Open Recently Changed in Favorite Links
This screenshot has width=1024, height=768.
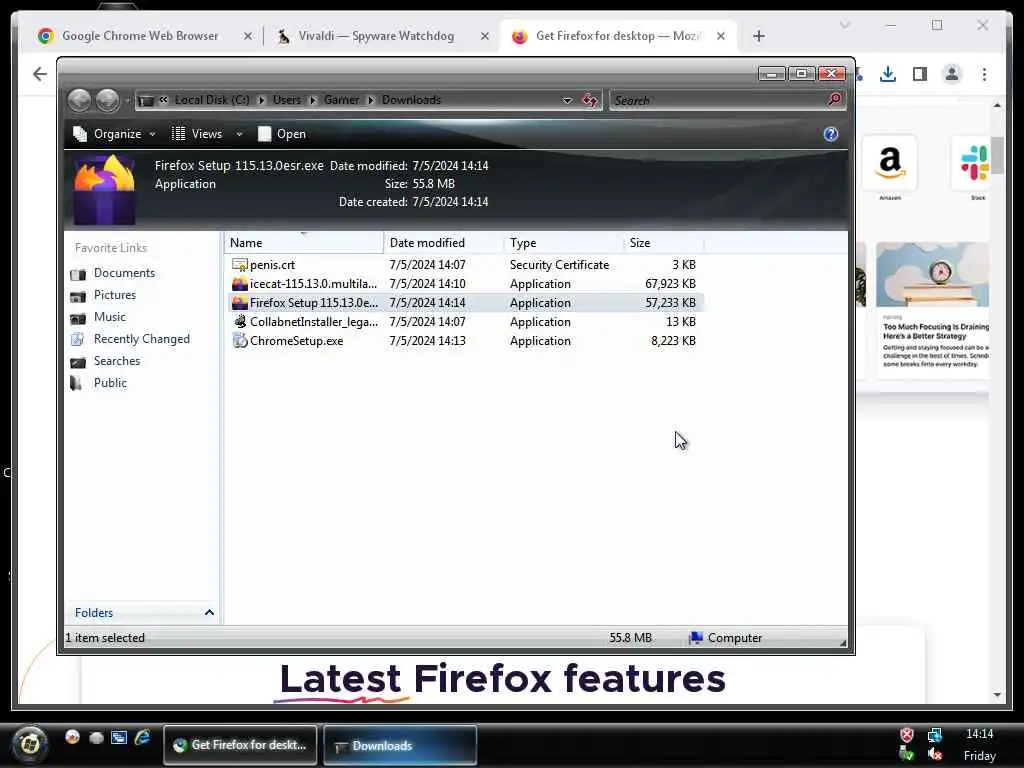point(142,339)
